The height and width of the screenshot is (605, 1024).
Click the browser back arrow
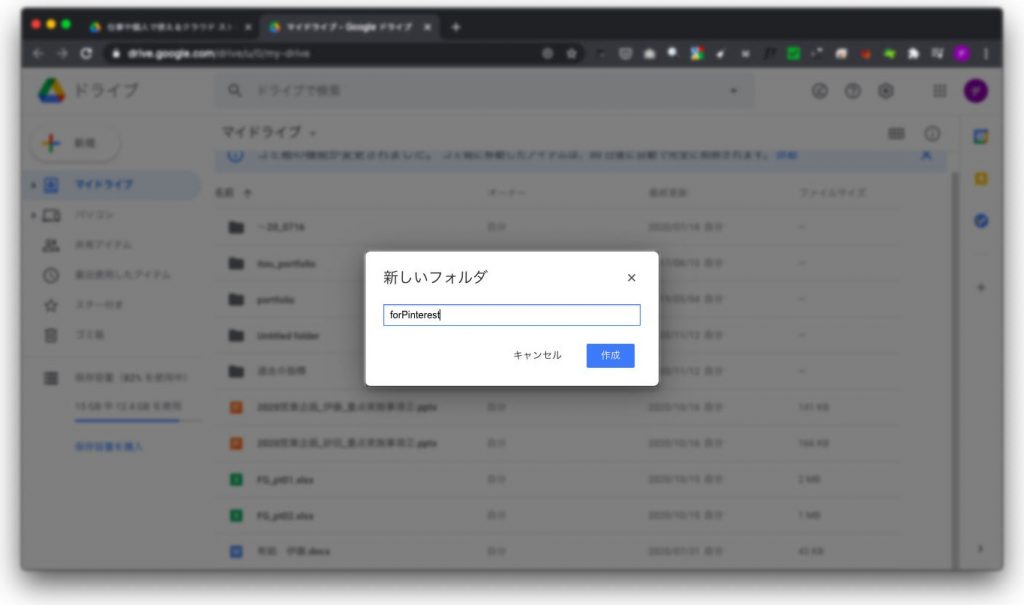(x=38, y=54)
